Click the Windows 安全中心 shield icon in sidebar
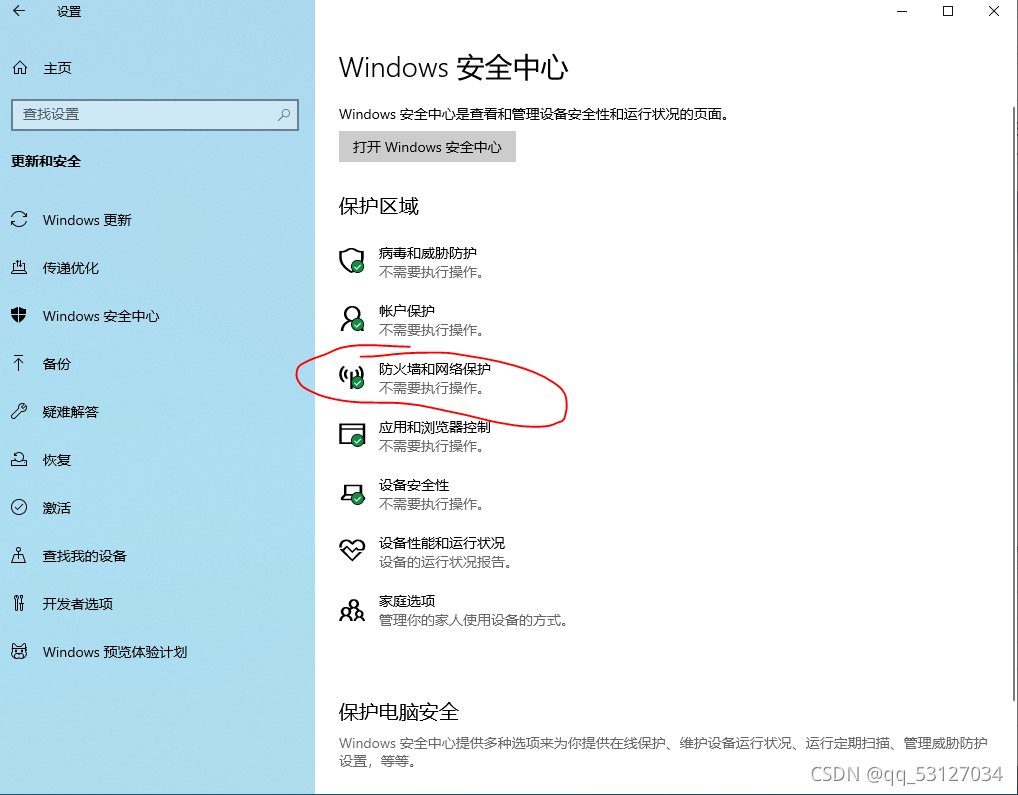1018x795 pixels. click(x=19, y=315)
